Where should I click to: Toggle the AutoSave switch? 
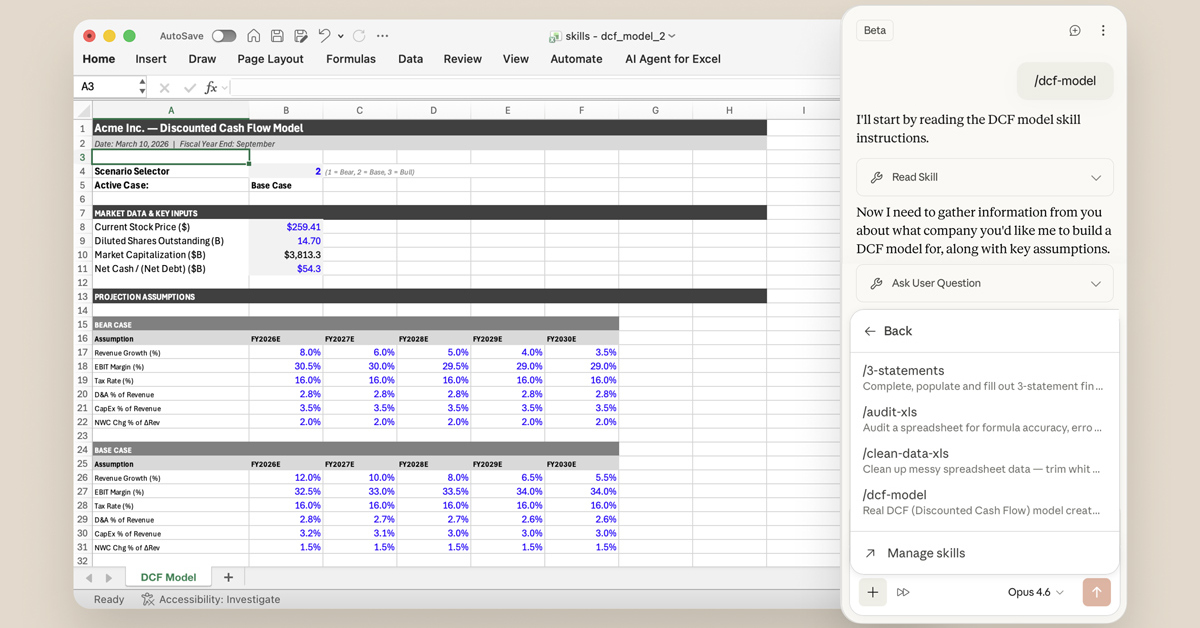223,36
